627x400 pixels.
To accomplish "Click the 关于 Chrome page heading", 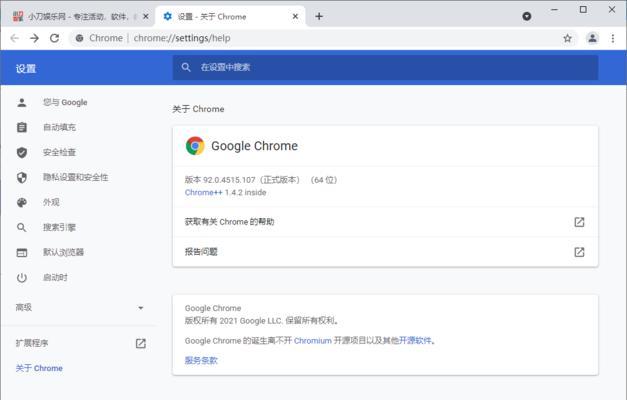I will tap(198, 109).
